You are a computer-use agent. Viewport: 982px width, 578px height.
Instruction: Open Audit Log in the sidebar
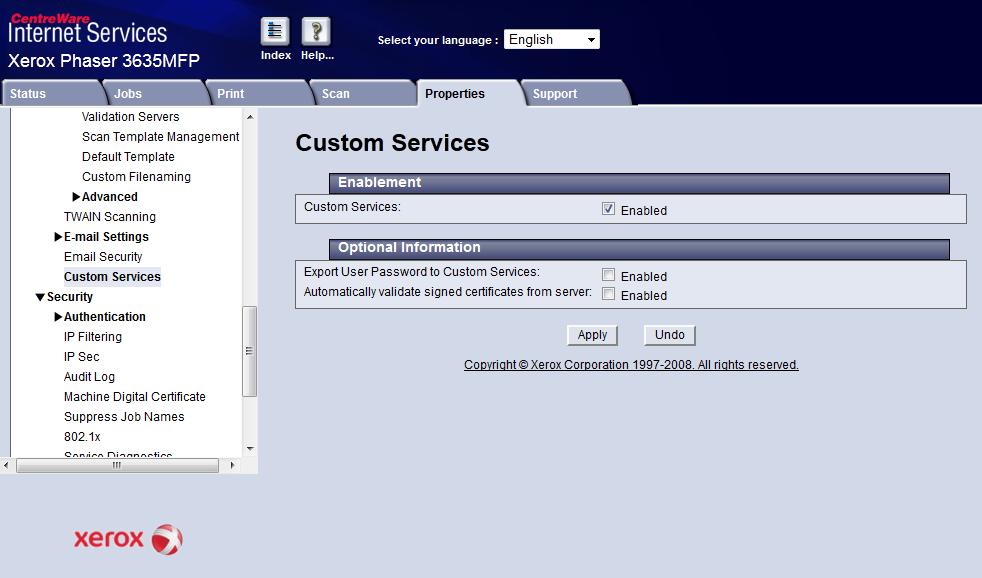coord(89,377)
